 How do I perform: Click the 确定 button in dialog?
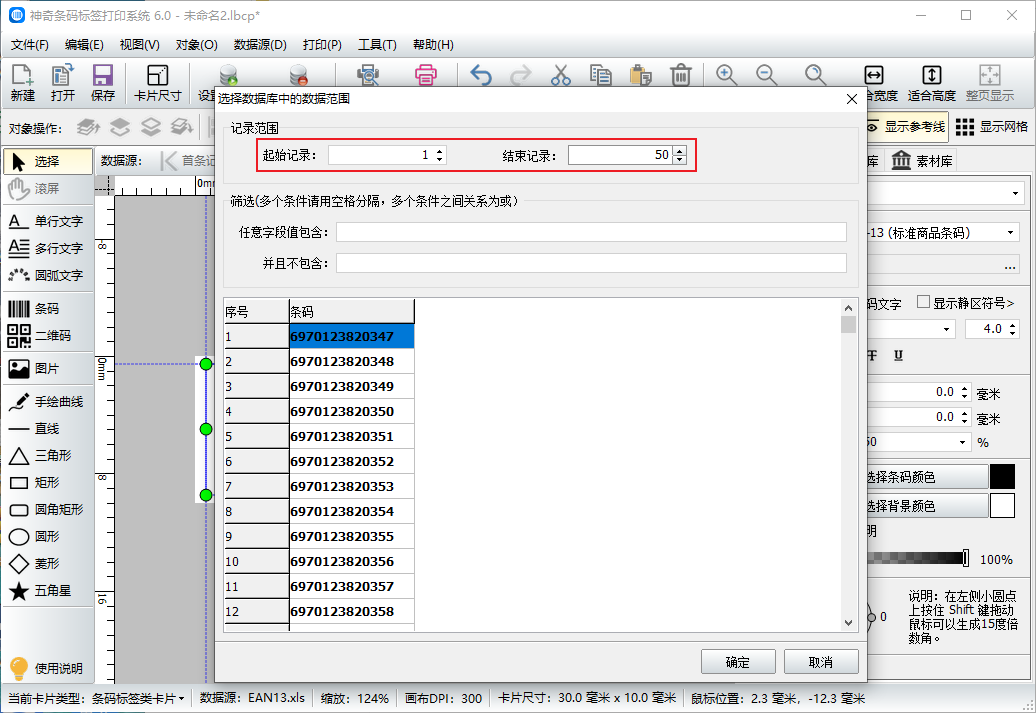click(738, 662)
